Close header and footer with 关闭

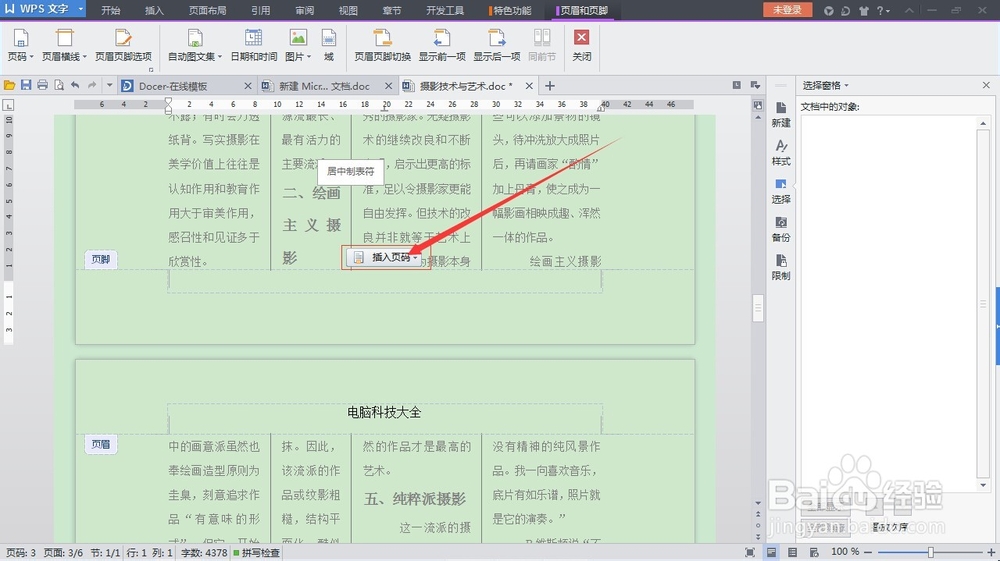(581, 45)
